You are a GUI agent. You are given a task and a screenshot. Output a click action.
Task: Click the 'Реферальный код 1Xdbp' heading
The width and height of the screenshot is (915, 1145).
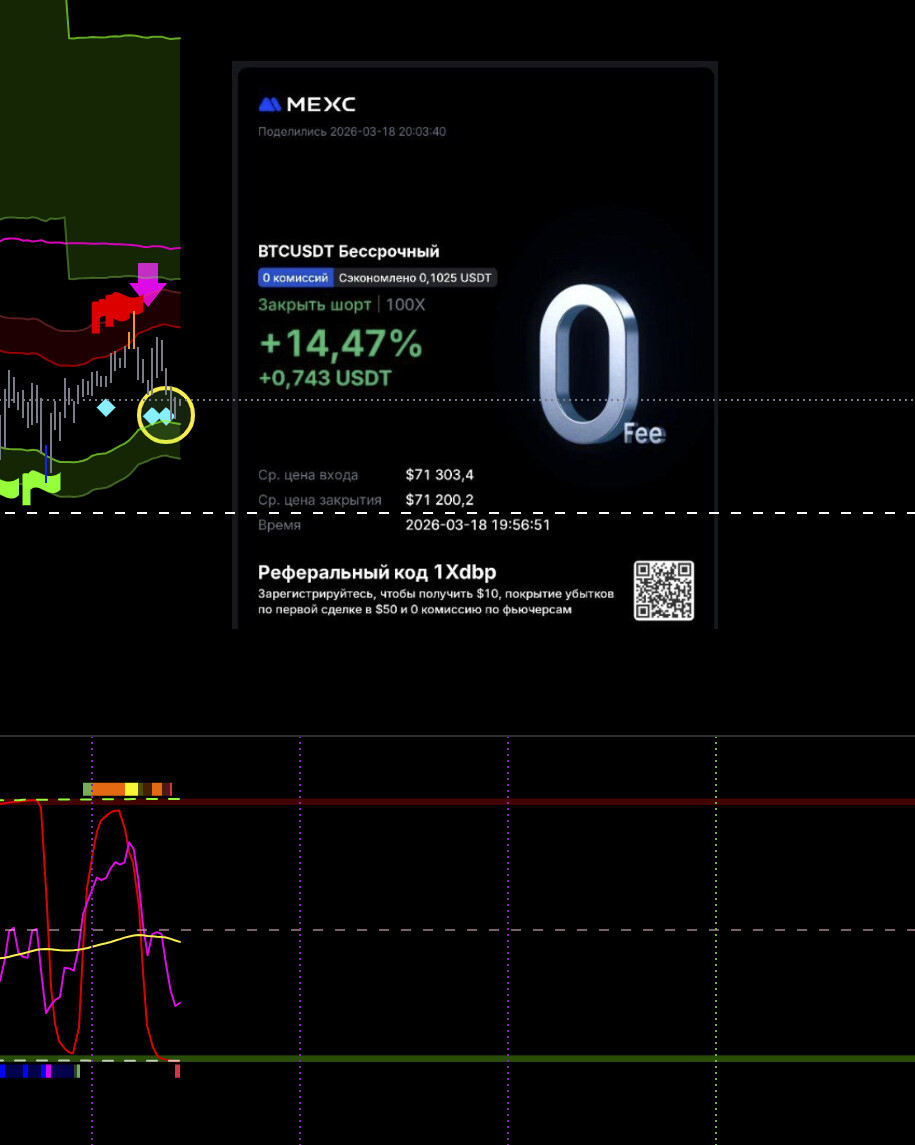coord(377,573)
